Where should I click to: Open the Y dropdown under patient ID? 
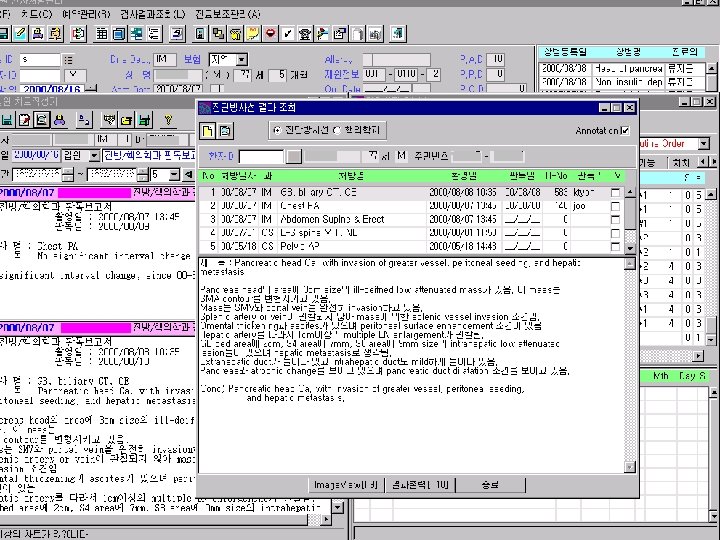point(75,74)
